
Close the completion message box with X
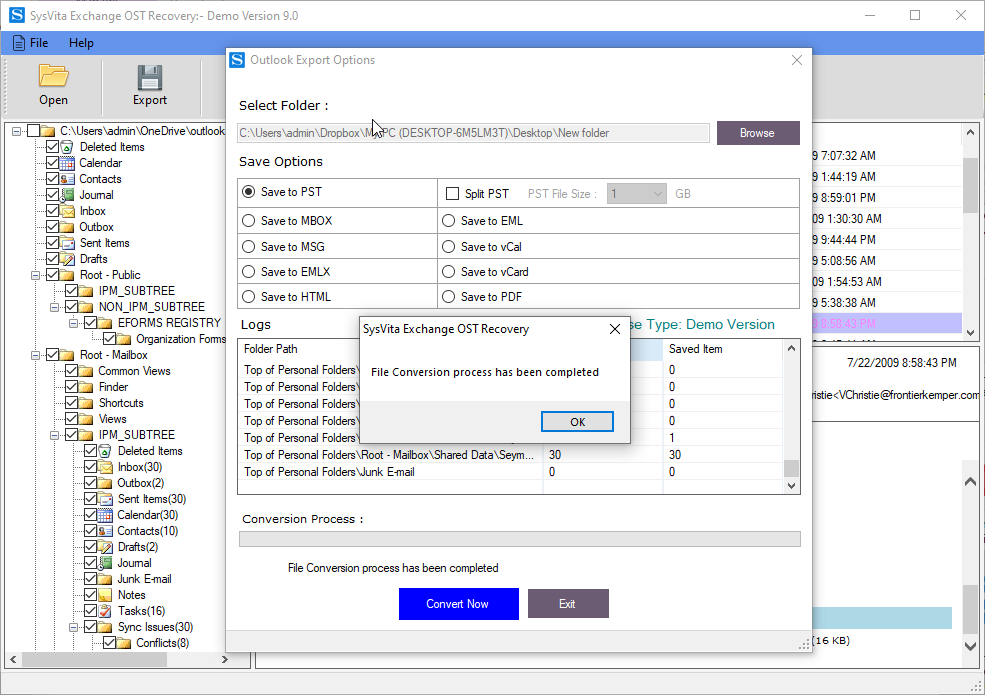tap(615, 329)
